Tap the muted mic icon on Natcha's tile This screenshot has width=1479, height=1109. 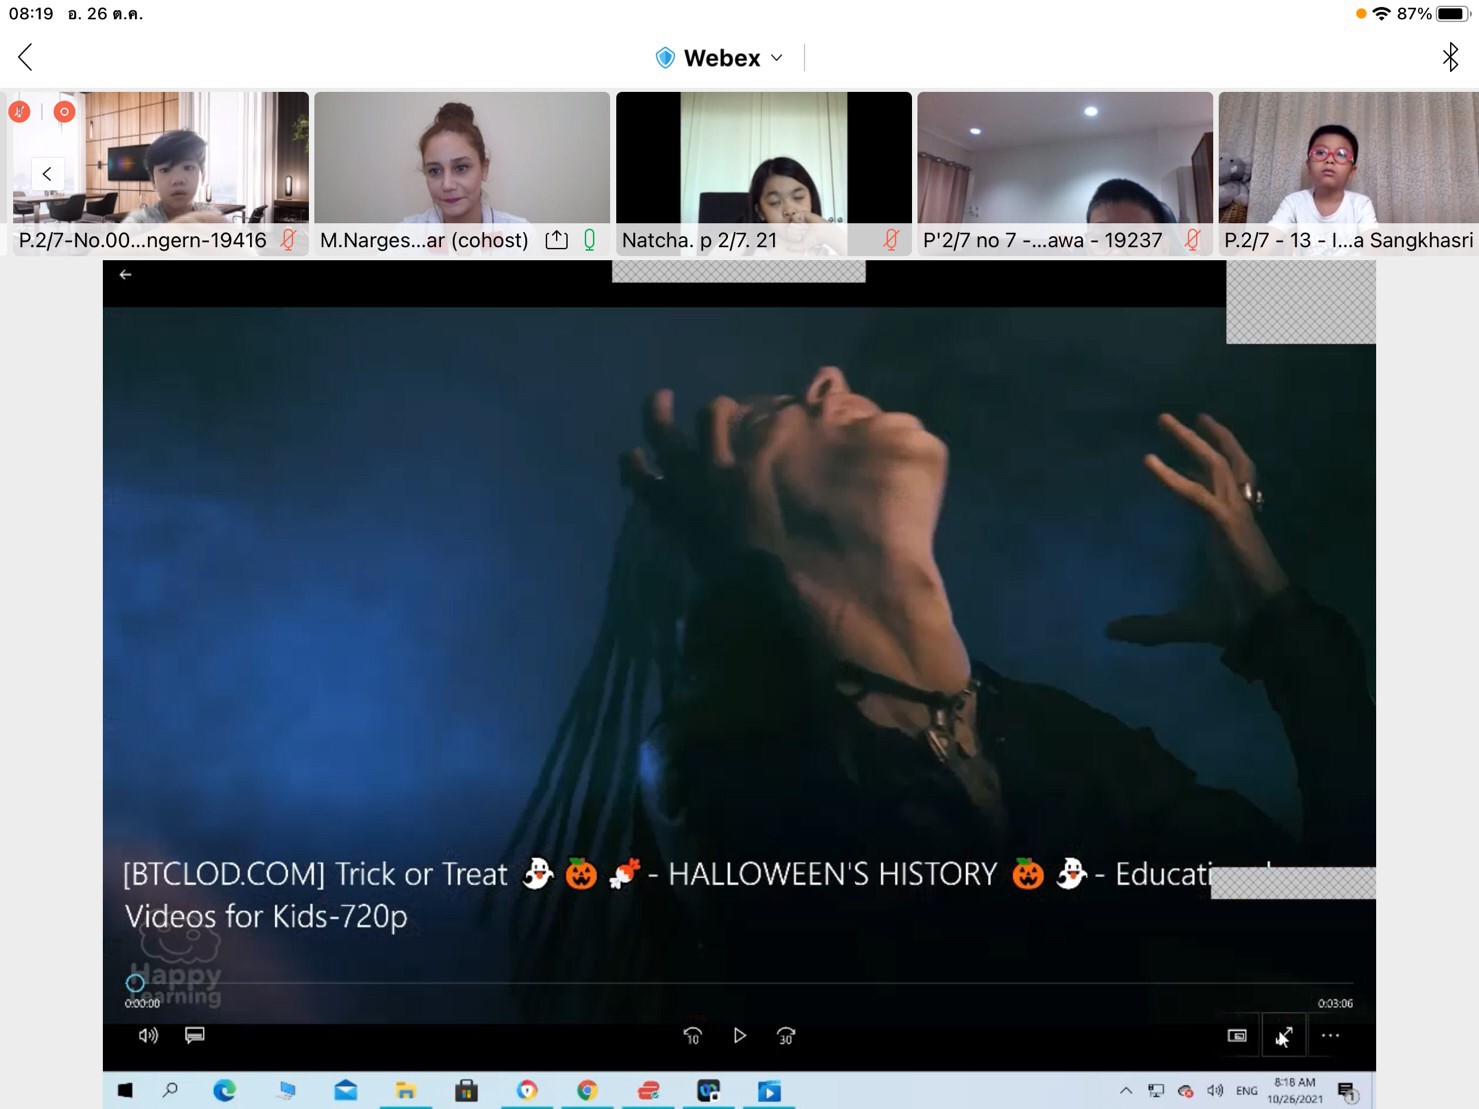[x=892, y=240]
